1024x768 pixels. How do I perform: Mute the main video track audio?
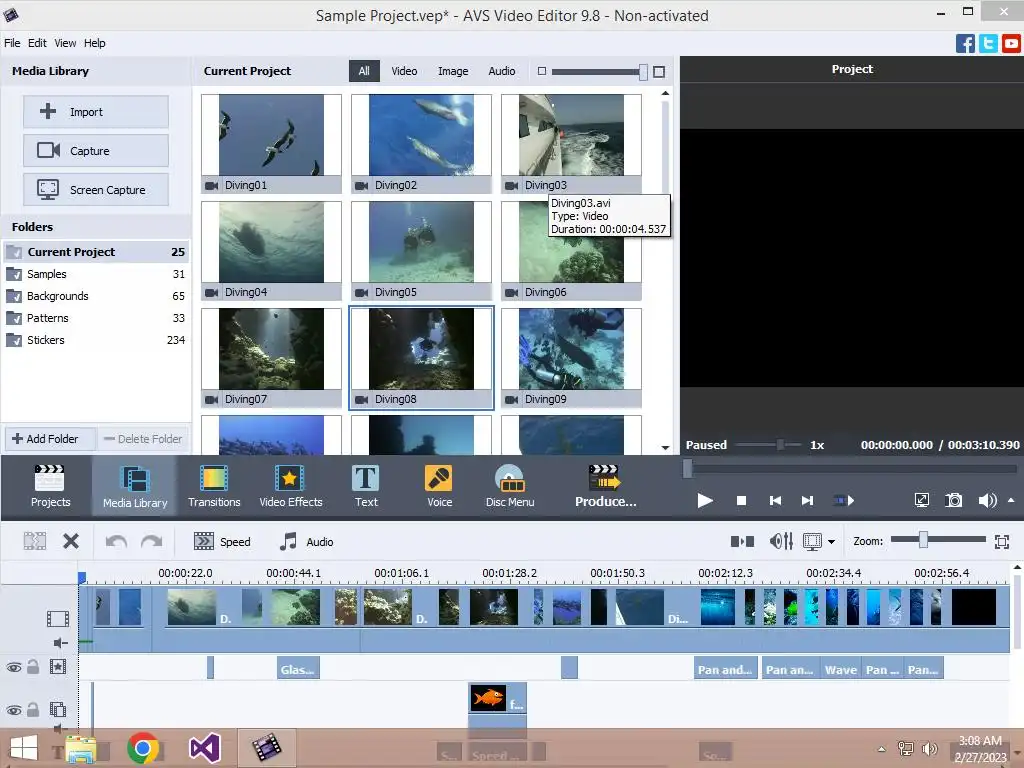(60, 643)
